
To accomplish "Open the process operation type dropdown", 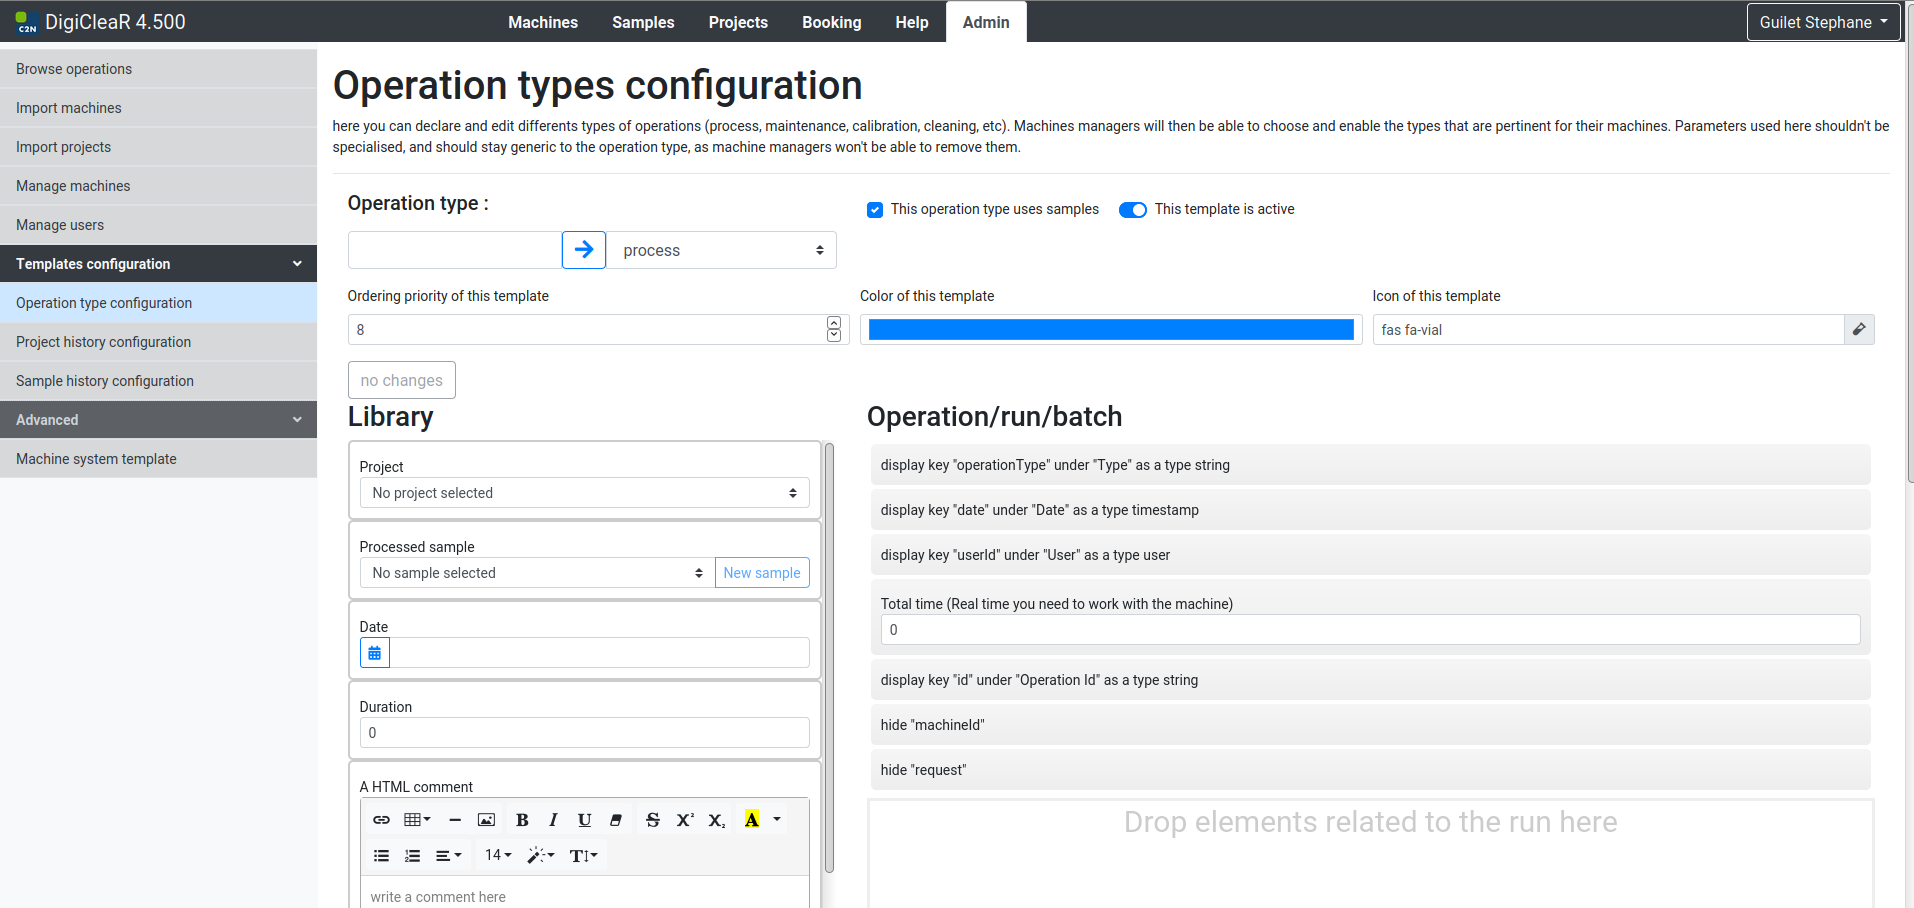I will [721, 250].
